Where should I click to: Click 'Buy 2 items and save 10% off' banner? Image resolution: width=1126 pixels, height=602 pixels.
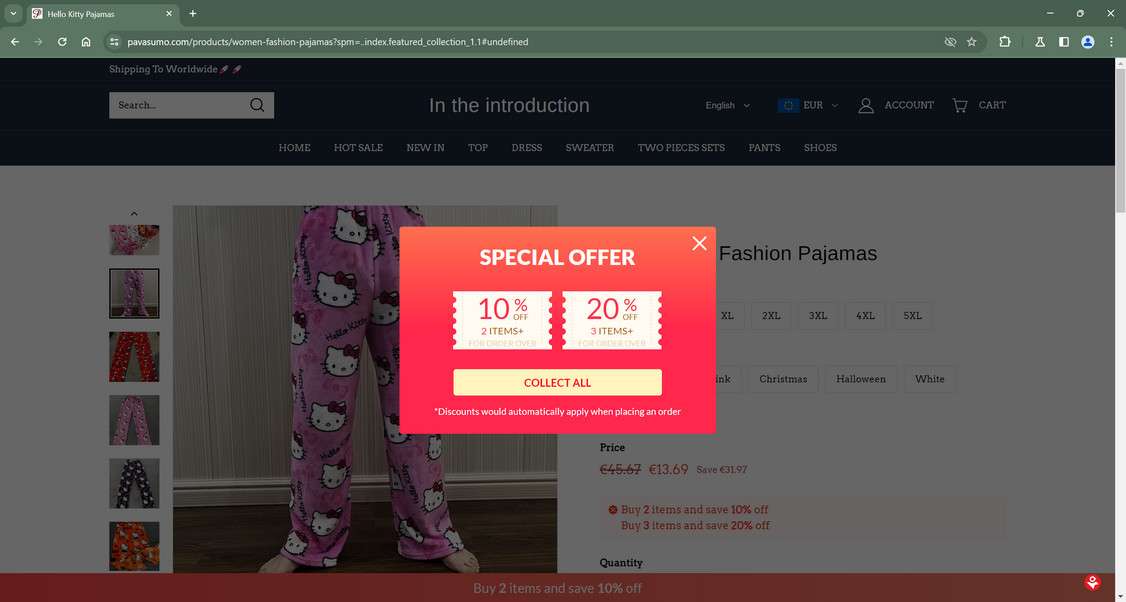(x=557, y=588)
